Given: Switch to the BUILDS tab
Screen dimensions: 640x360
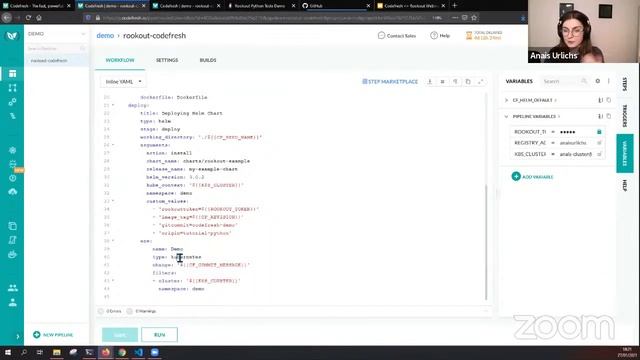Looking at the screenshot, I should coord(208,60).
